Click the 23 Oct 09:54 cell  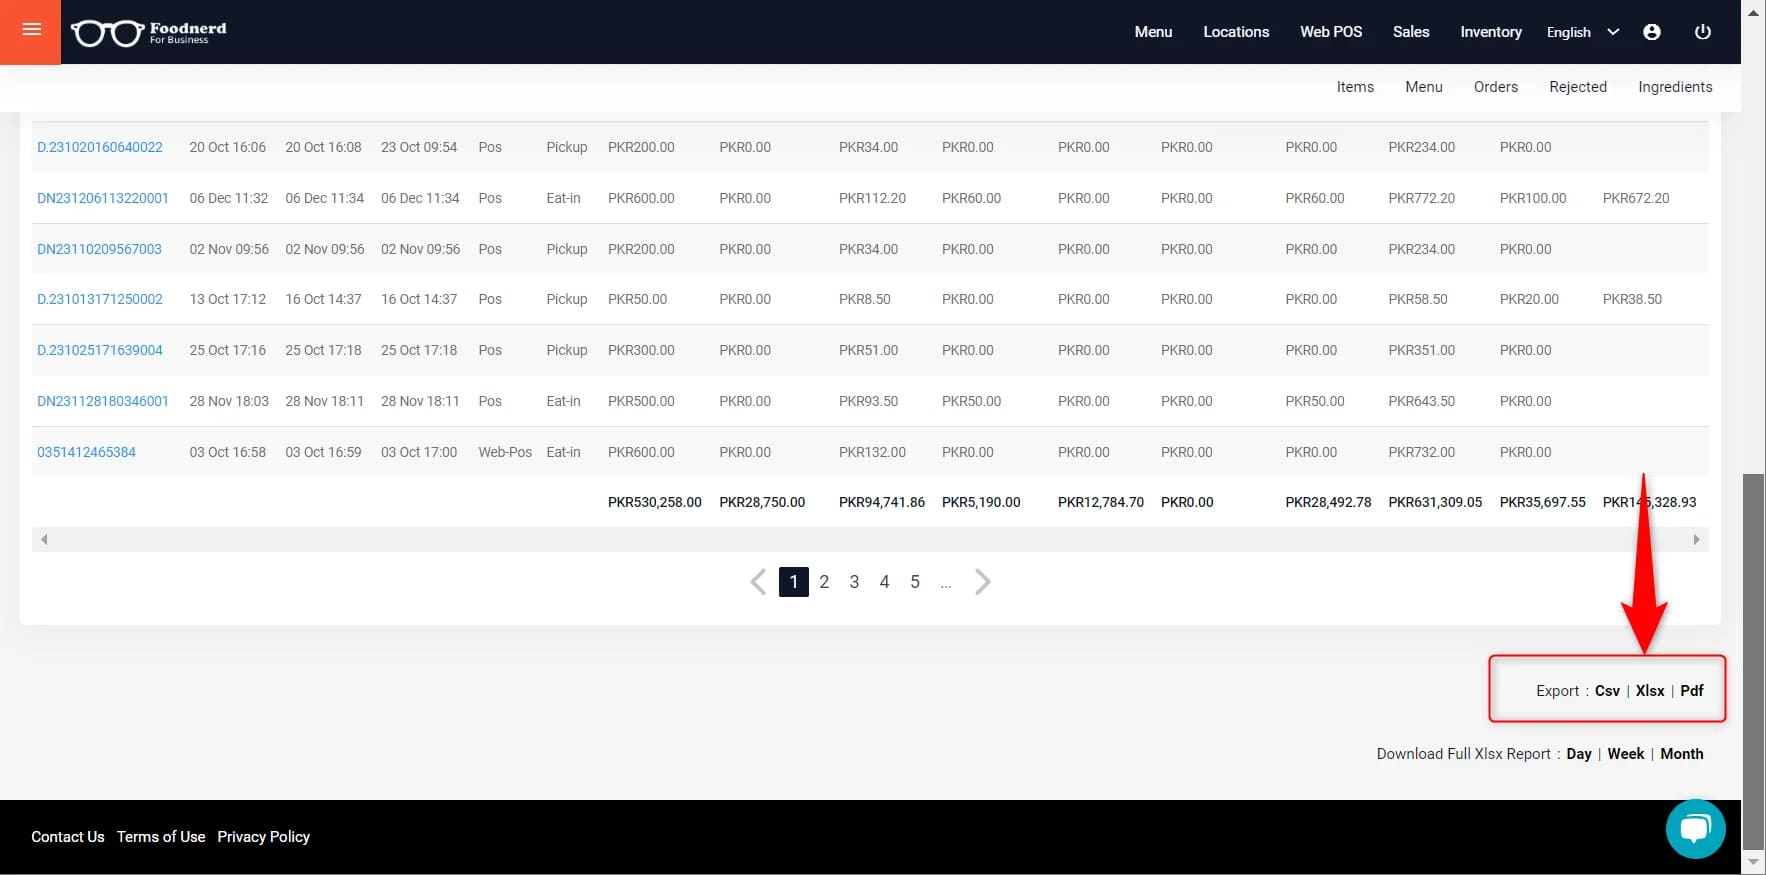tap(419, 147)
